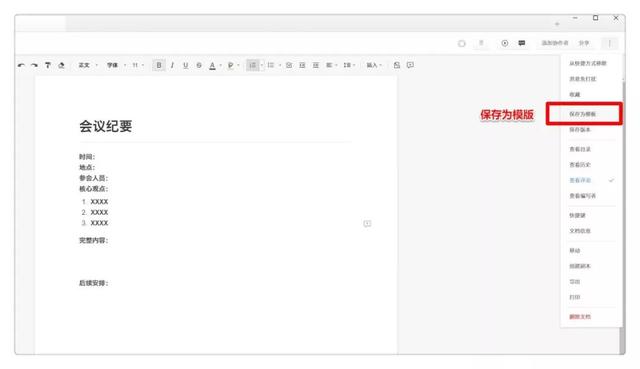This screenshot has width=640, height=369.
Task: Click the image insert toolbar icon
Action: click(x=397, y=65)
